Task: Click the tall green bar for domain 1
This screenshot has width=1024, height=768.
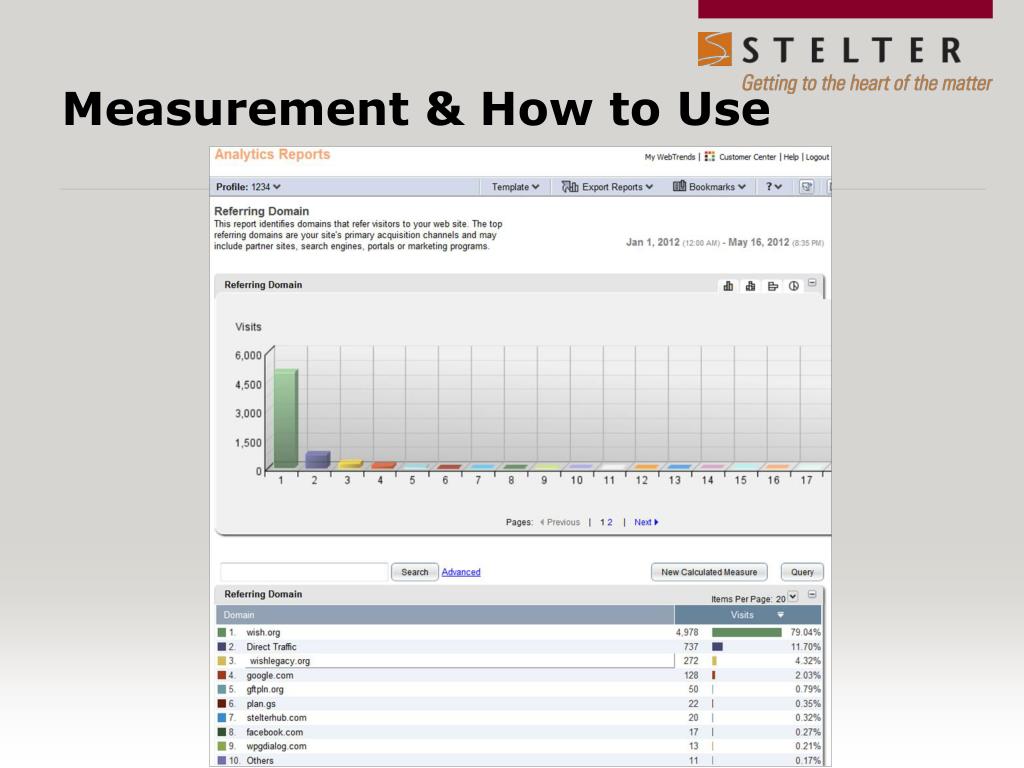Action: coord(285,418)
